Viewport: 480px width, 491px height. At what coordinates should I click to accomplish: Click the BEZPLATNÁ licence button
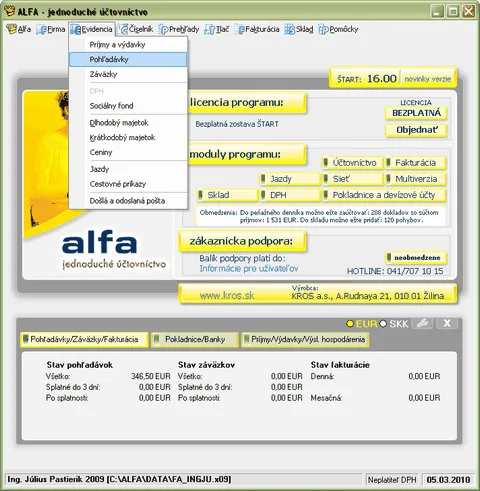tap(416, 113)
